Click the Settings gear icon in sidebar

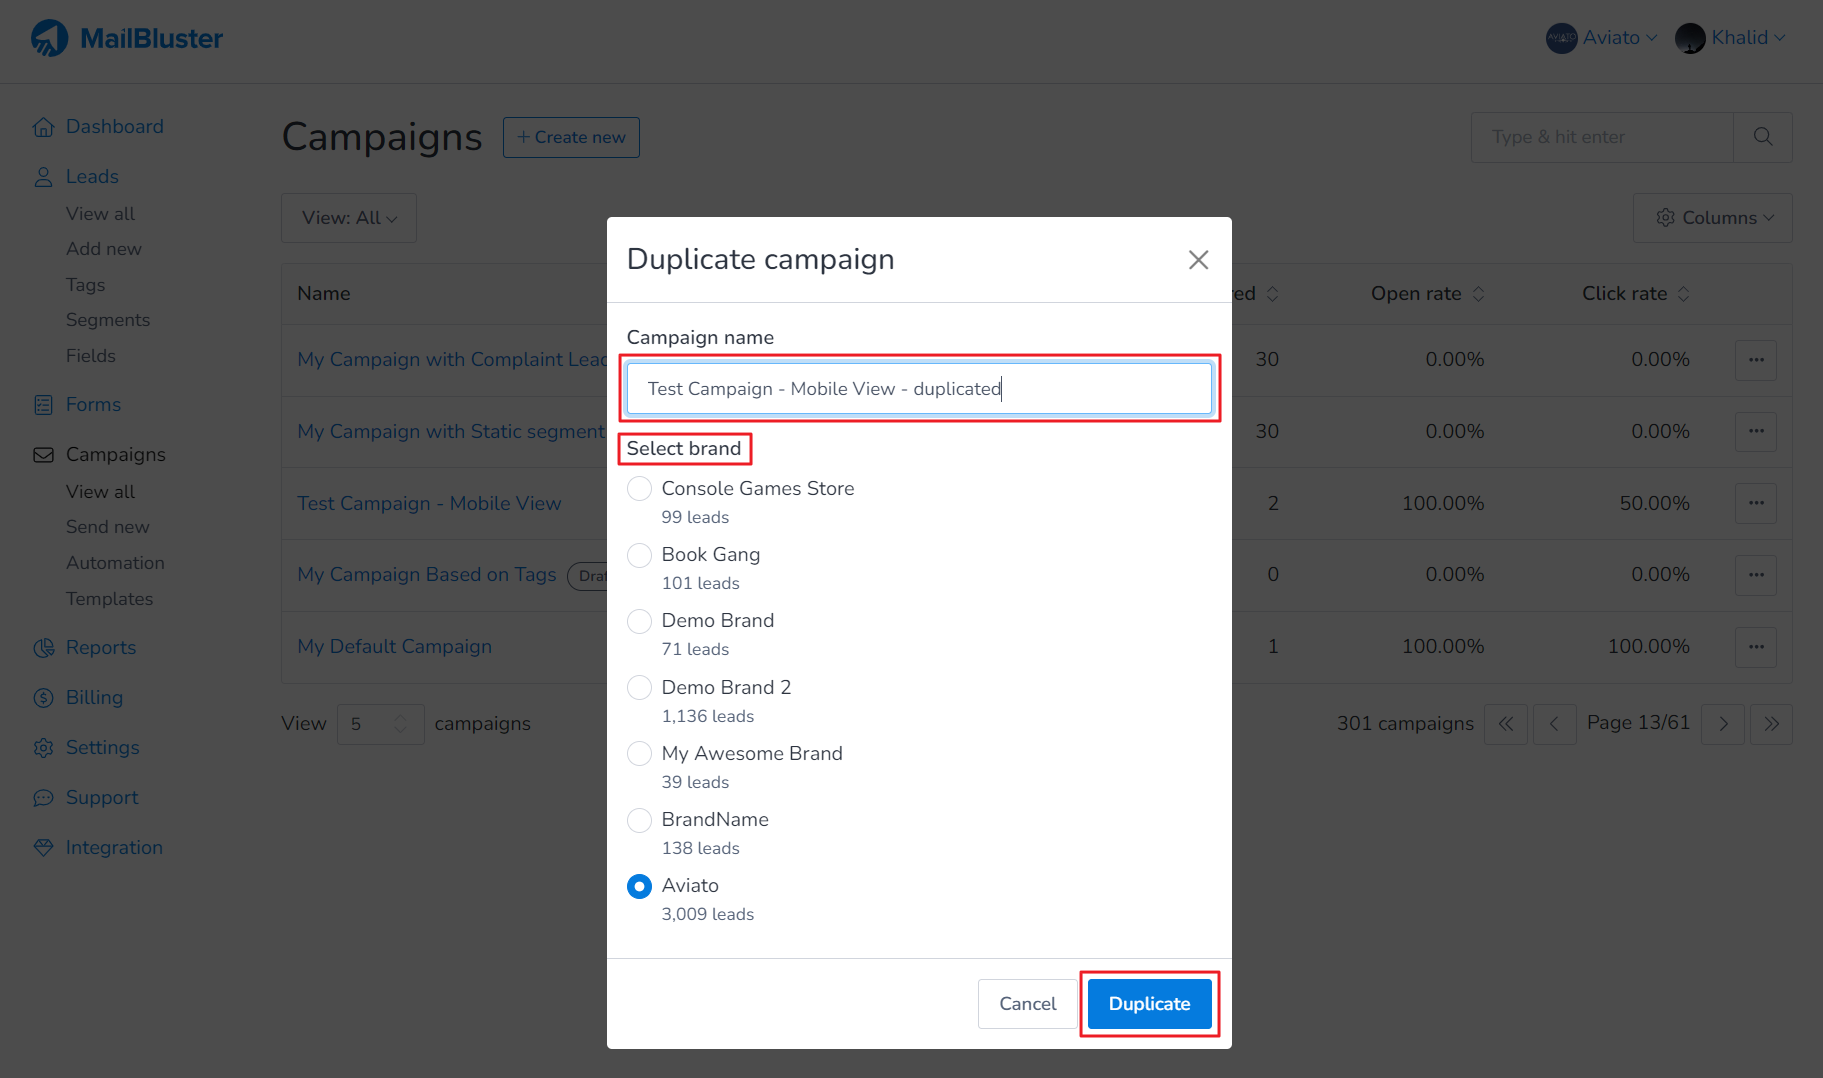pyautogui.click(x=43, y=748)
